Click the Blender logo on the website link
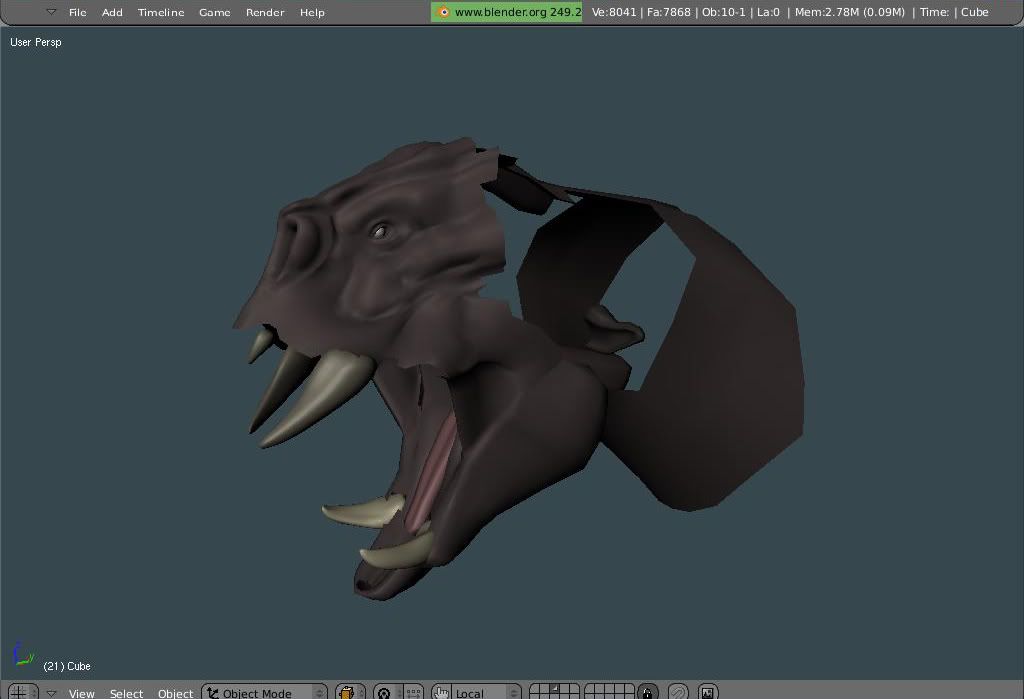The width and height of the screenshot is (1024, 699). click(443, 12)
